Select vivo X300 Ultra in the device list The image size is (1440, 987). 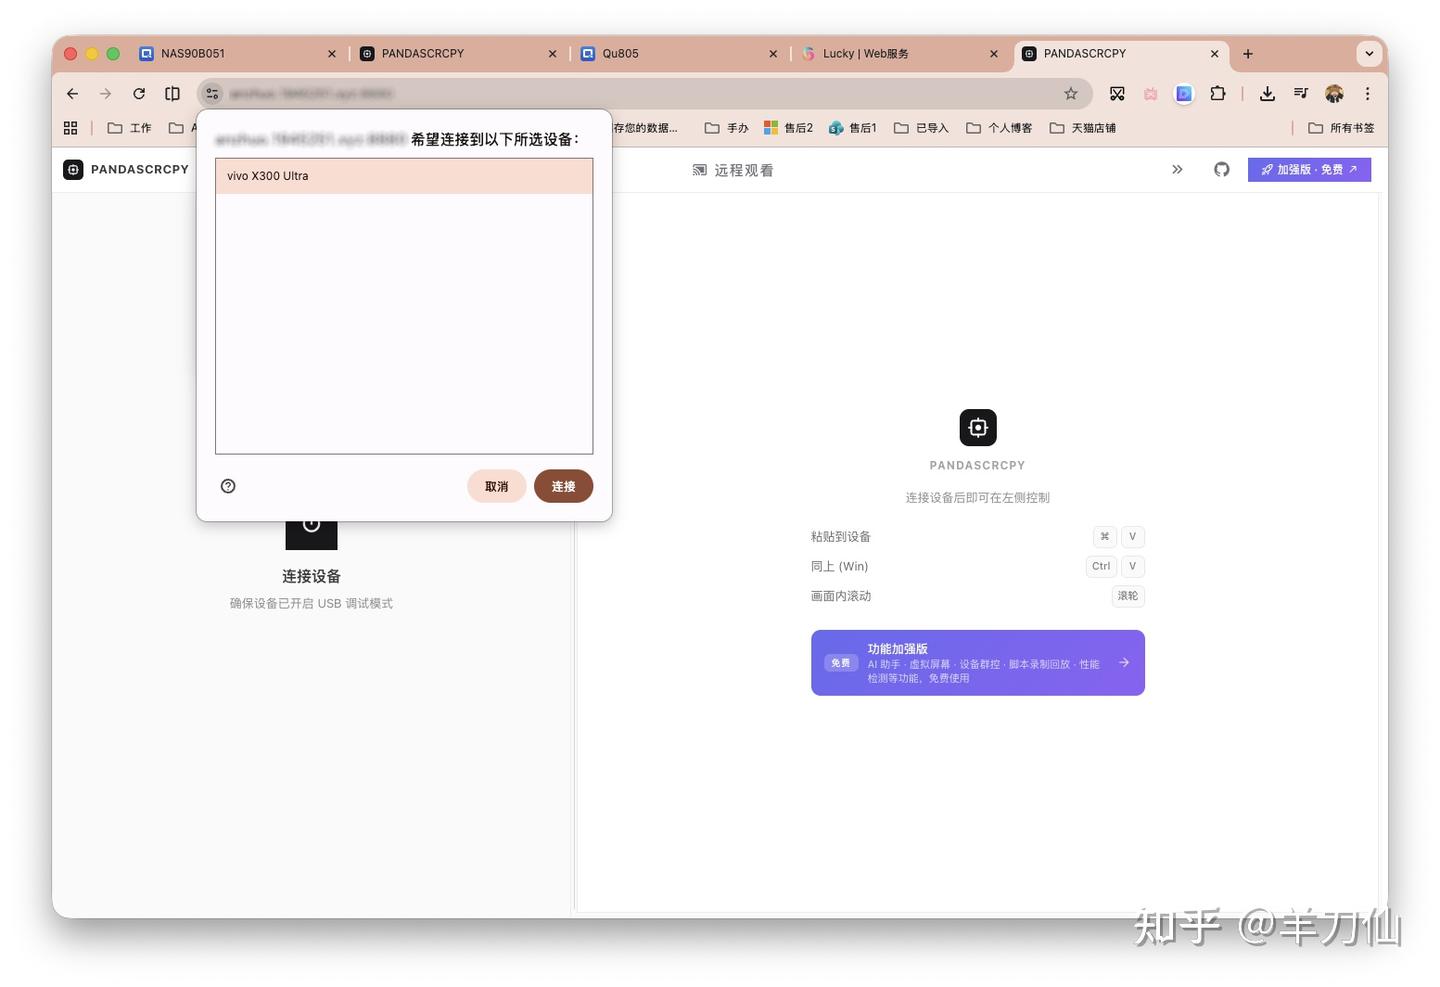[x=404, y=176]
